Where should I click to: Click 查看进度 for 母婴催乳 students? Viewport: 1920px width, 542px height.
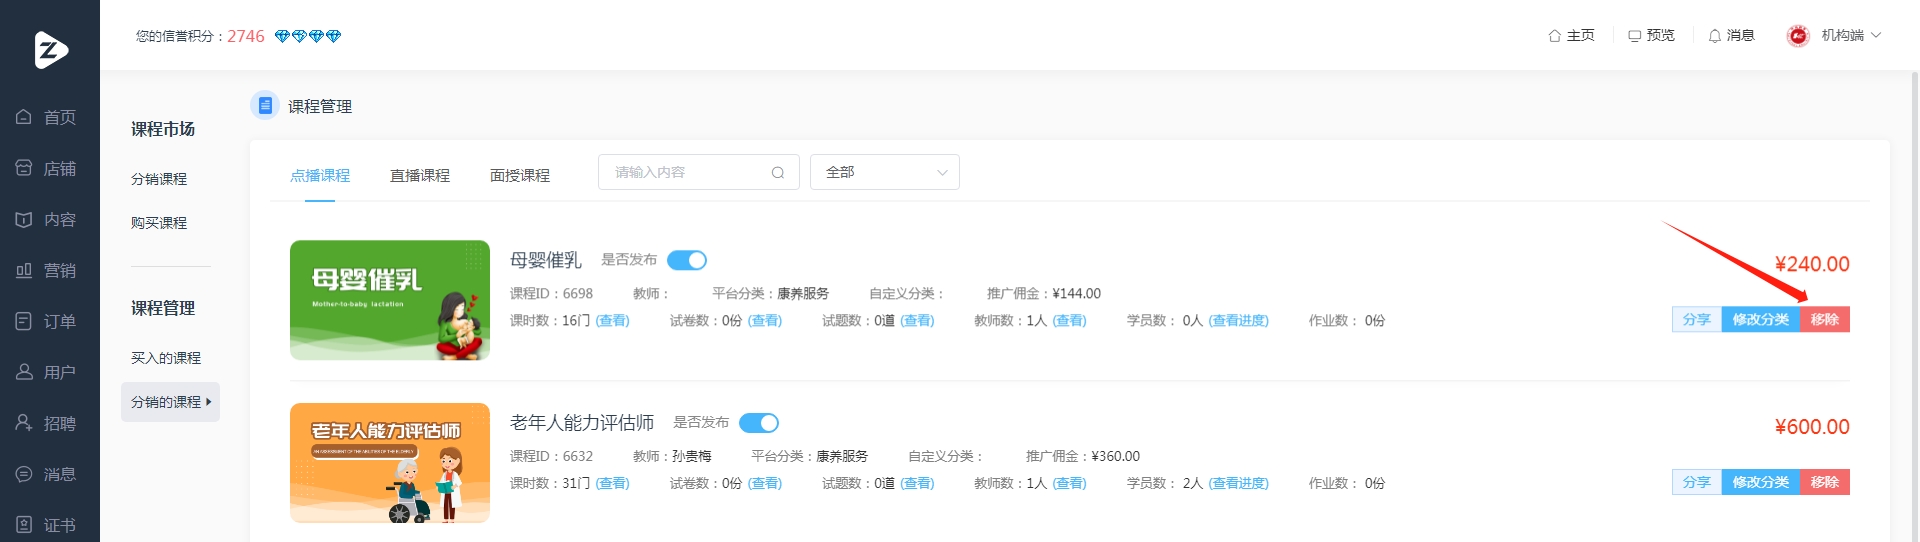coord(1238,321)
